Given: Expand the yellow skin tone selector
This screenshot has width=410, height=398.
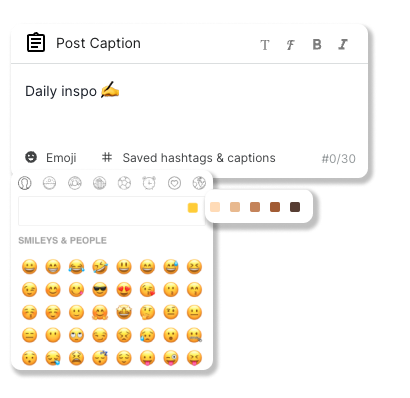Looking at the screenshot, I should [x=193, y=208].
